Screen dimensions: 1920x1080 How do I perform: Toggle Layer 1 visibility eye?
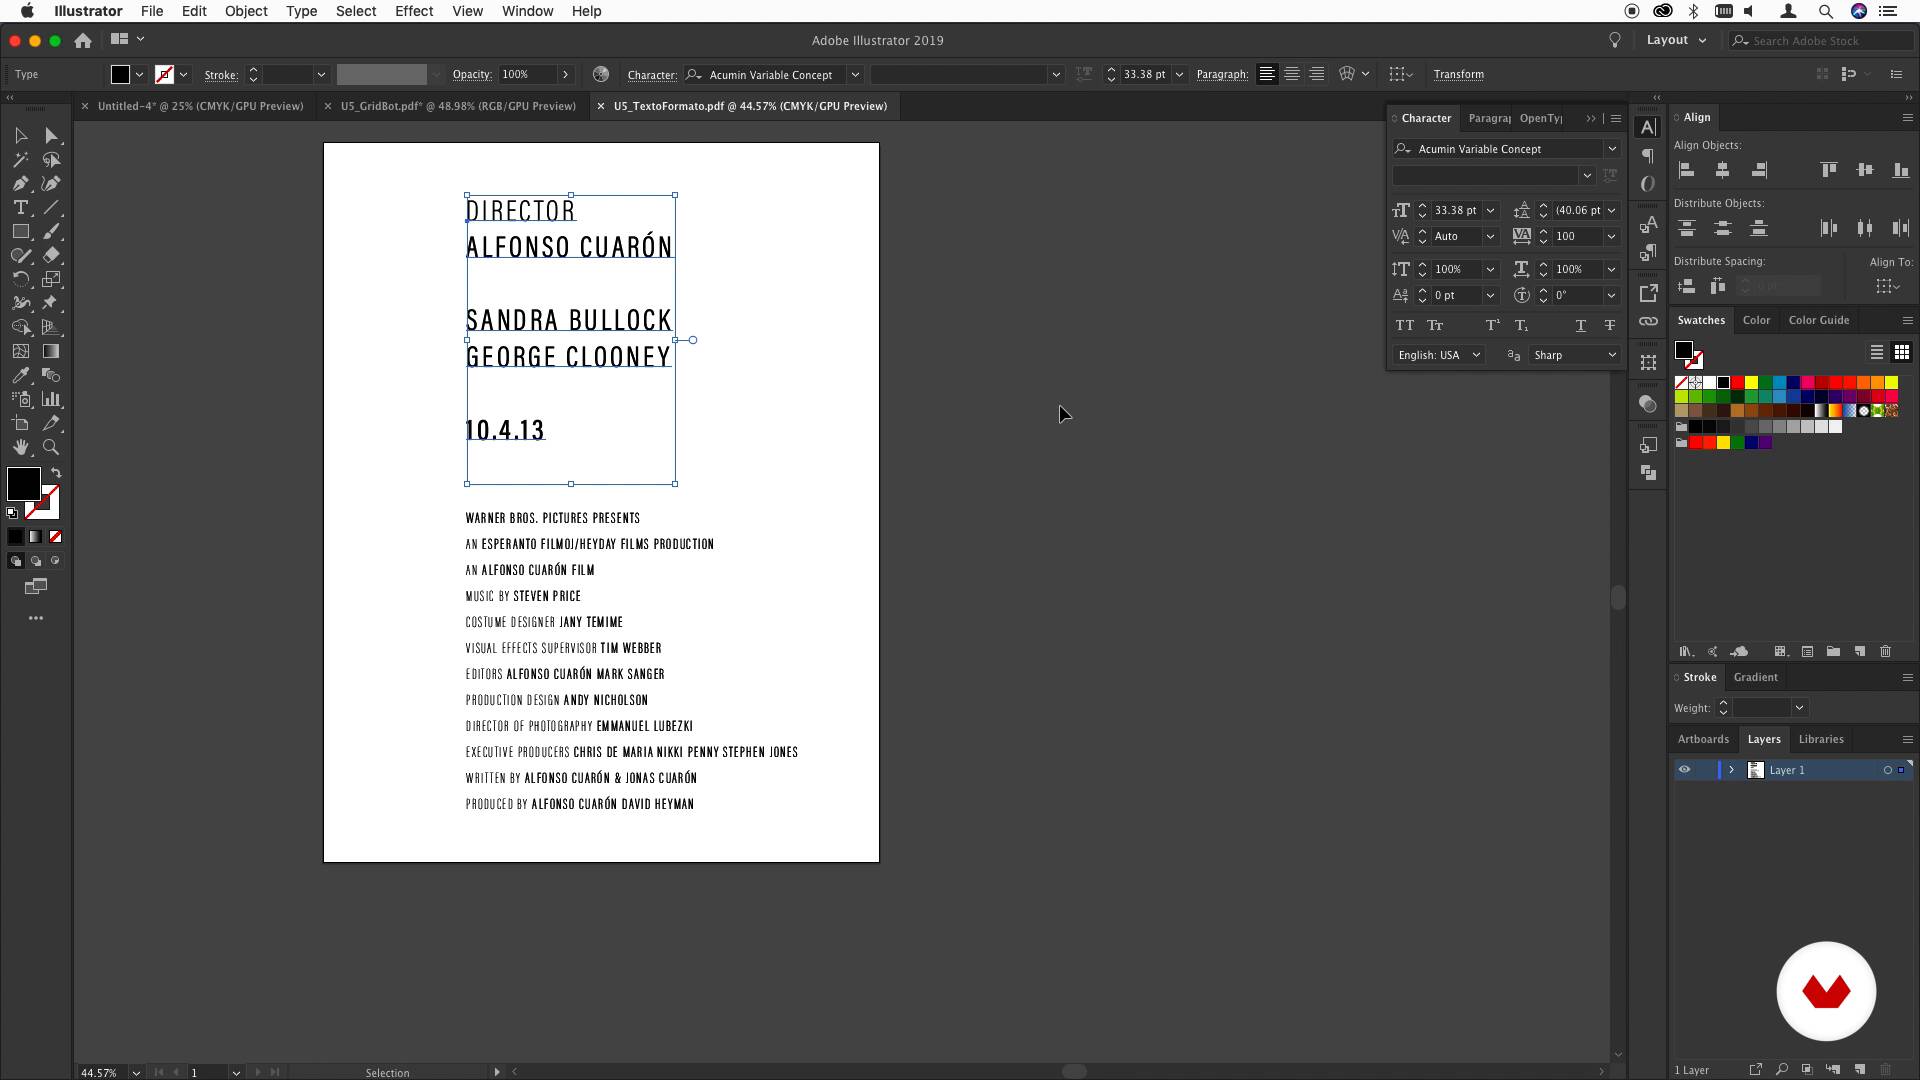(x=1684, y=770)
